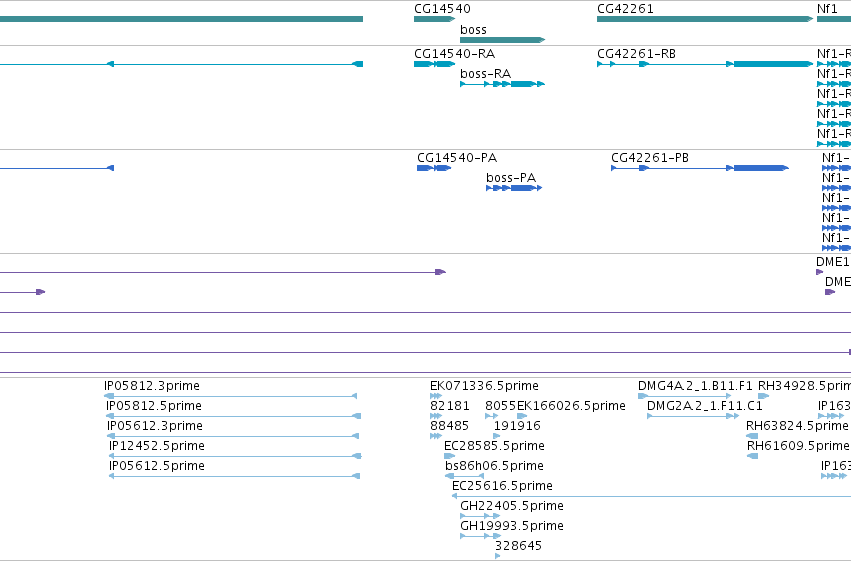Select the boss gene bar glyph
The width and height of the screenshot is (851, 561).
(503, 40)
